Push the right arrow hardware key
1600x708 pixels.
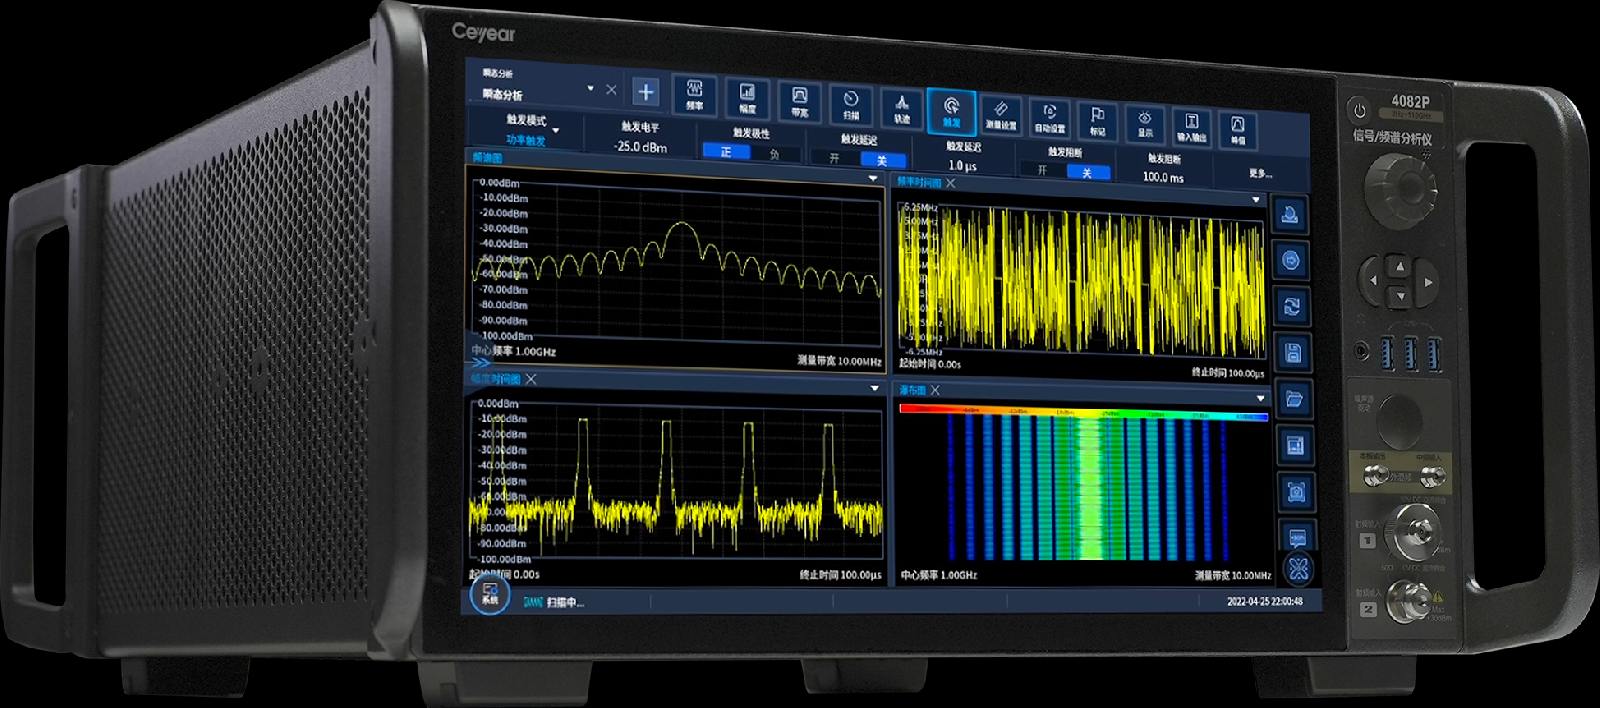tap(1427, 283)
